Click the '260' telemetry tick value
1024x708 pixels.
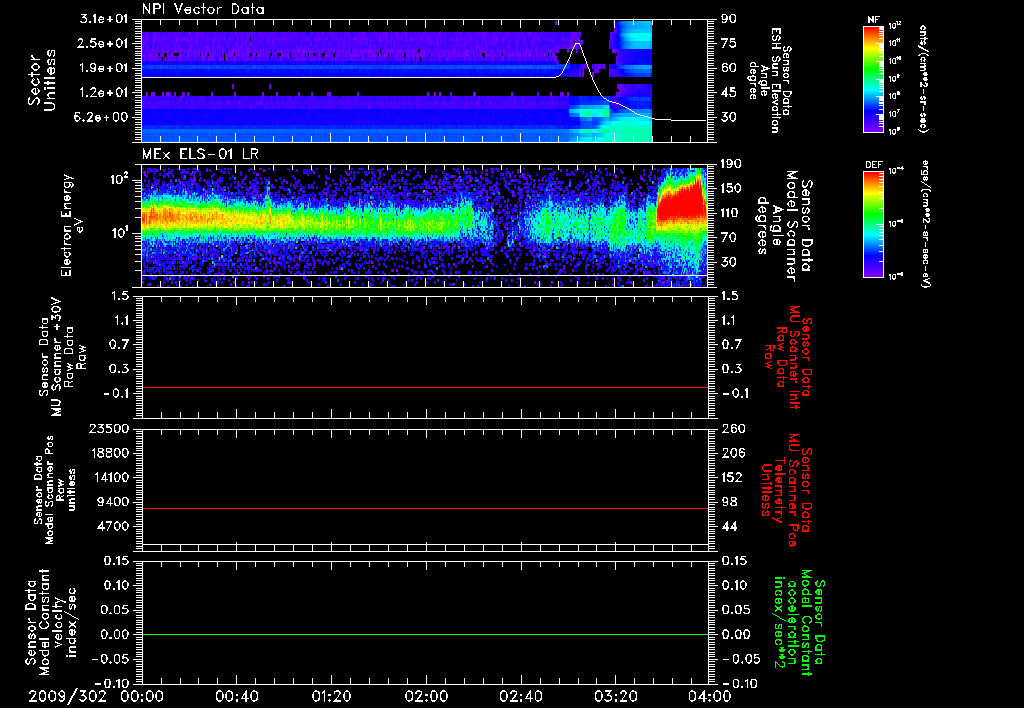pos(732,429)
